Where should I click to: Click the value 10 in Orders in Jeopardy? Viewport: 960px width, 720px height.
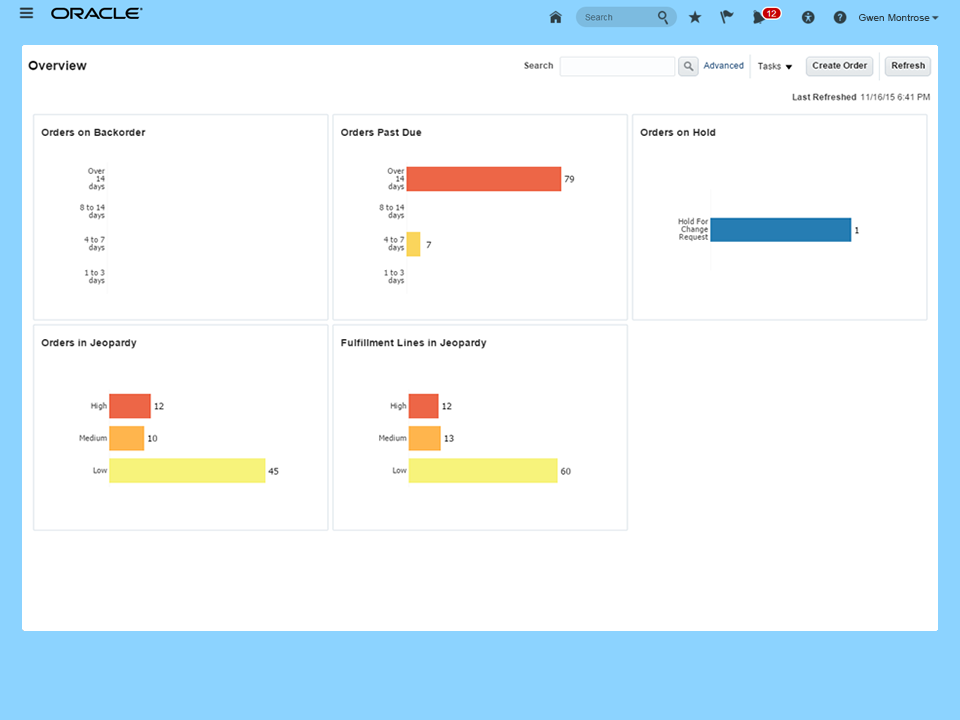[x=152, y=438]
